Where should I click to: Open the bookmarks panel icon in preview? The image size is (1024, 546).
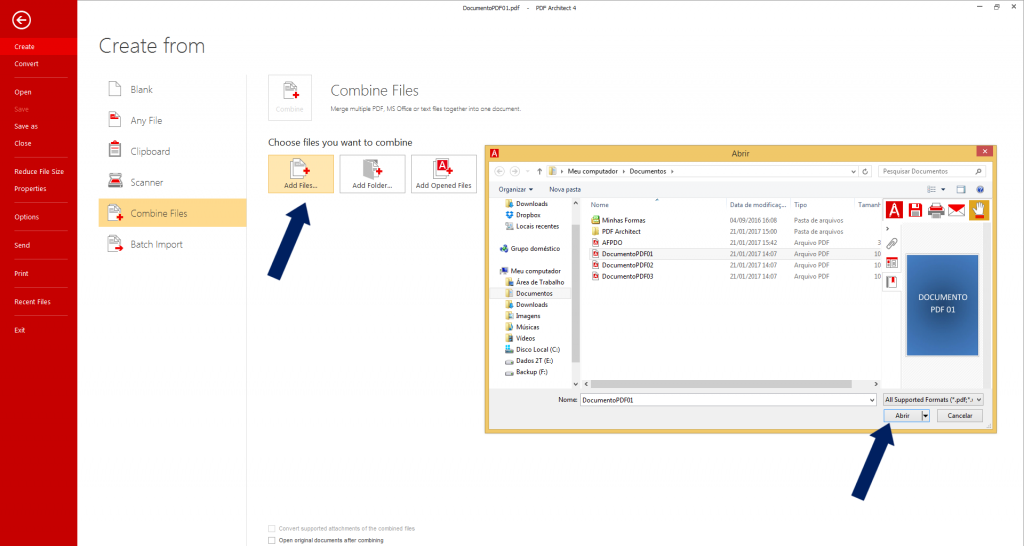892,282
